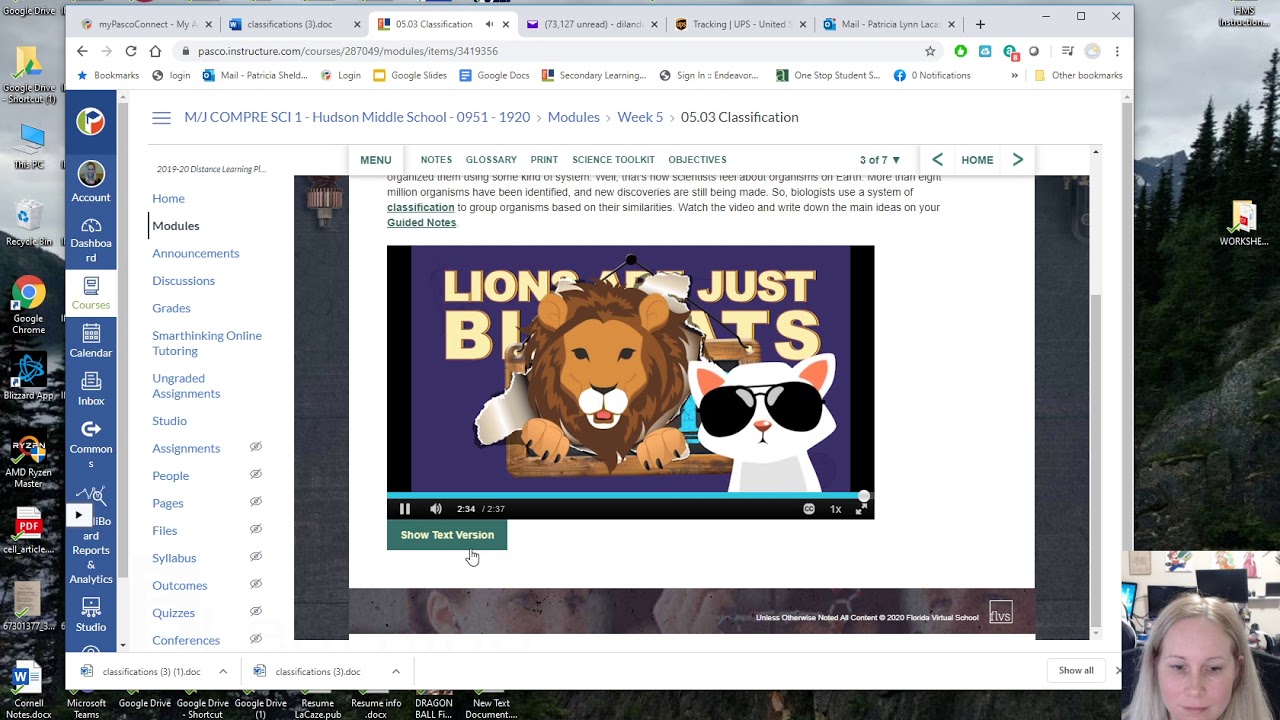
Task: Open the Discussions course link
Action: coord(183,281)
